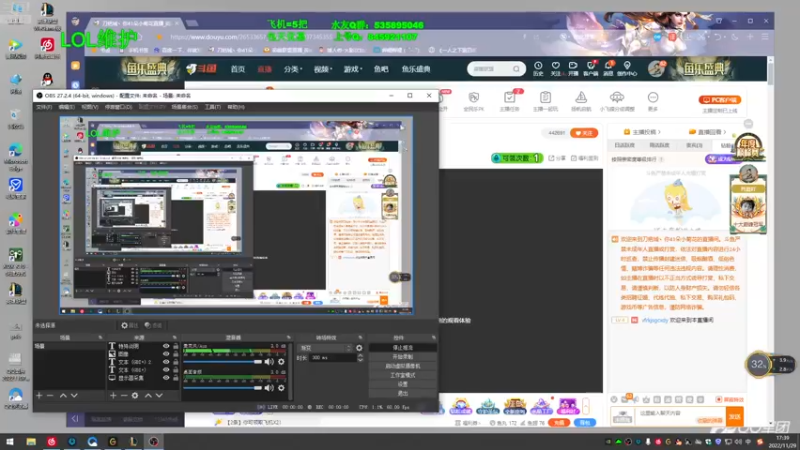This screenshot has width=800, height=450.
Task: Expand gift bar up-chevron below player
Action: (586, 406)
